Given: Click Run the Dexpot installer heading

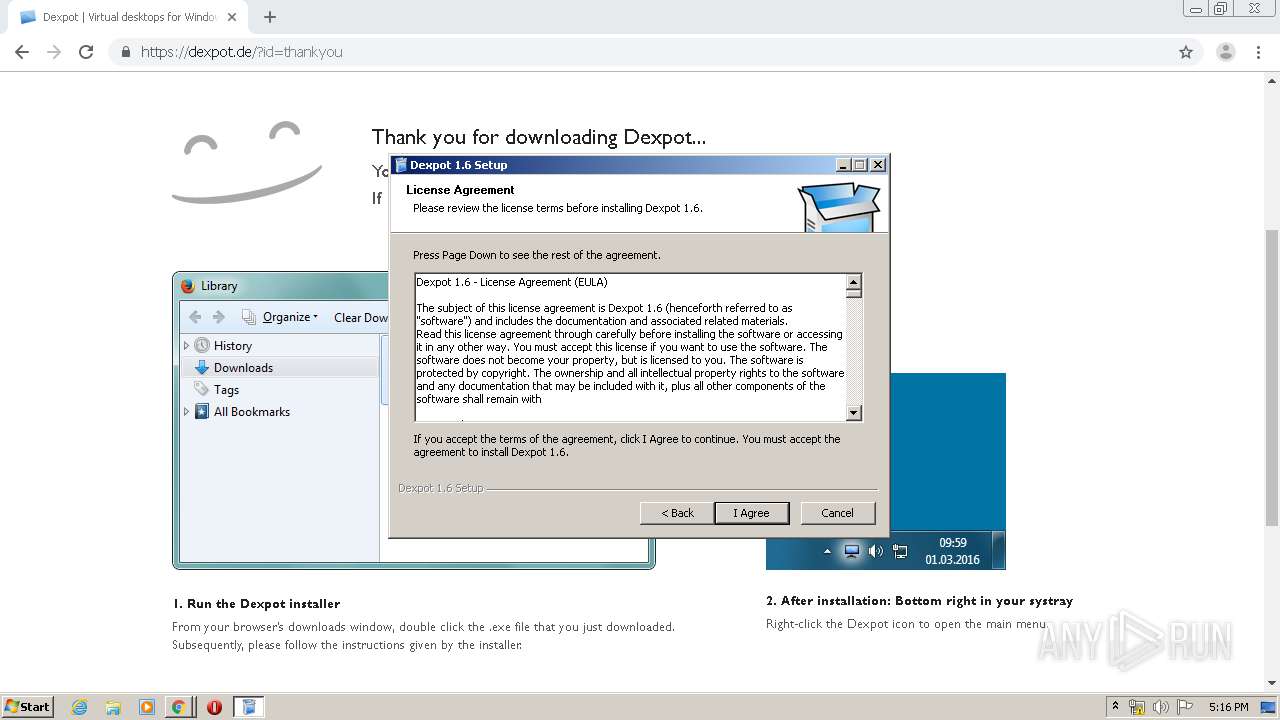Looking at the screenshot, I should click(256, 604).
